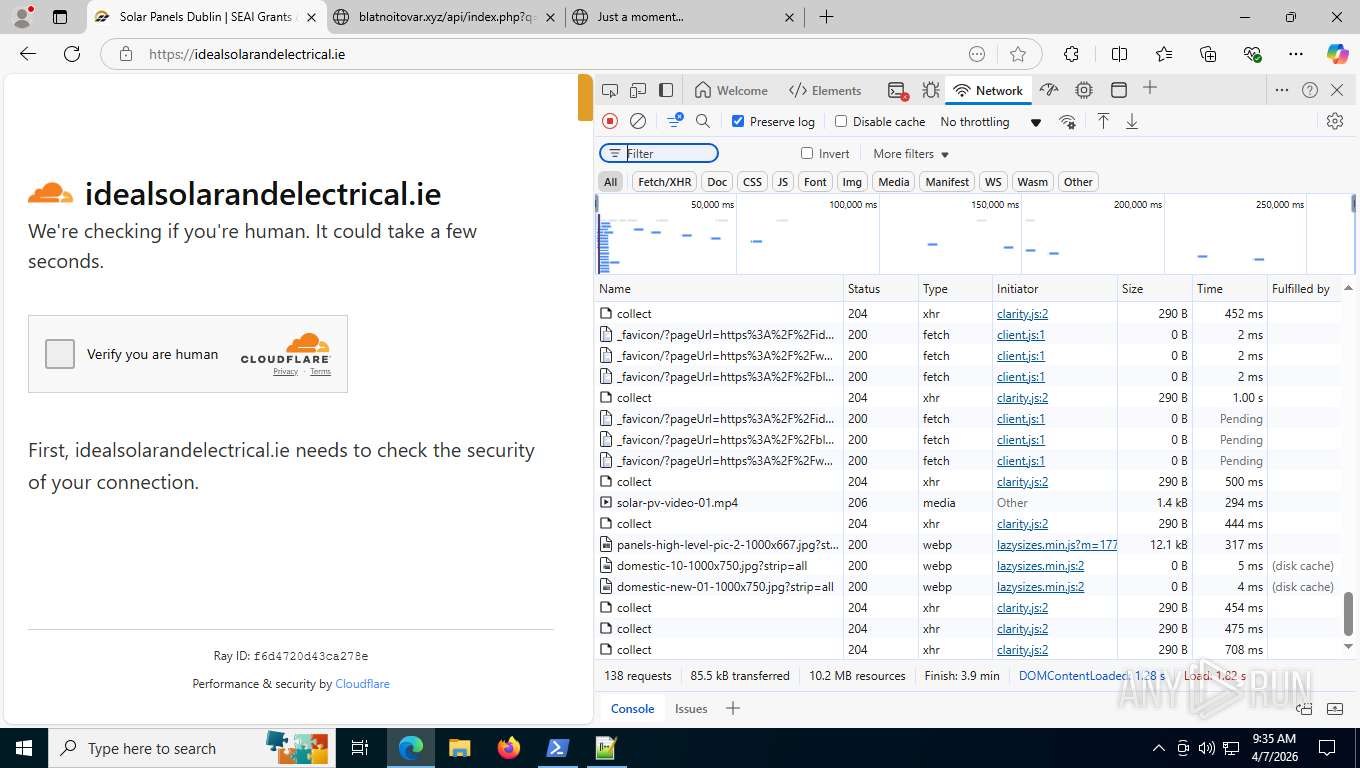1360x768 pixels.
Task: Sort requests by the Size column header
Action: [1154, 289]
